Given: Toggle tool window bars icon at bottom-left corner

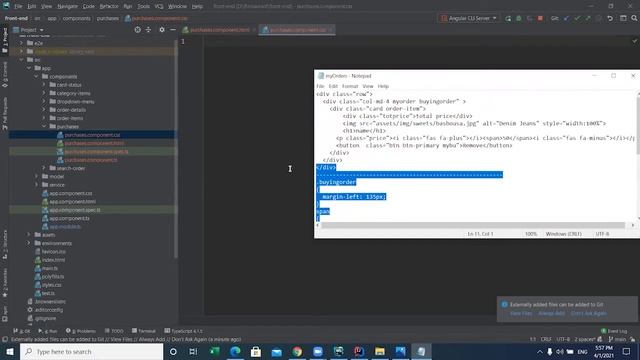Looking at the screenshot, I should click(x=4, y=339).
